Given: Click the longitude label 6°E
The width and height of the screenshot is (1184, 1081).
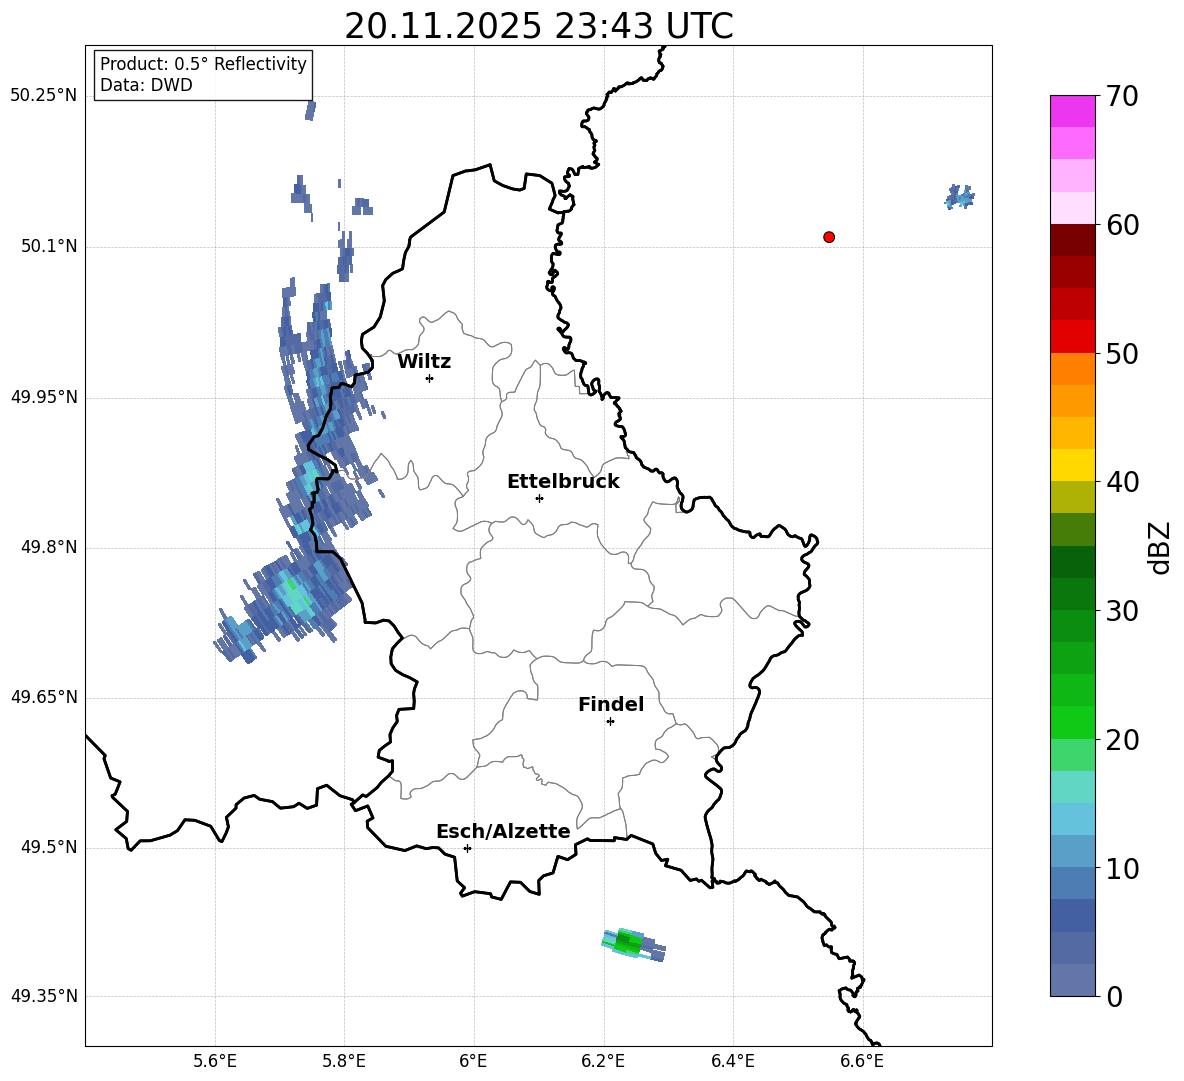Looking at the screenshot, I should pyautogui.click(x=473, y=1061).
